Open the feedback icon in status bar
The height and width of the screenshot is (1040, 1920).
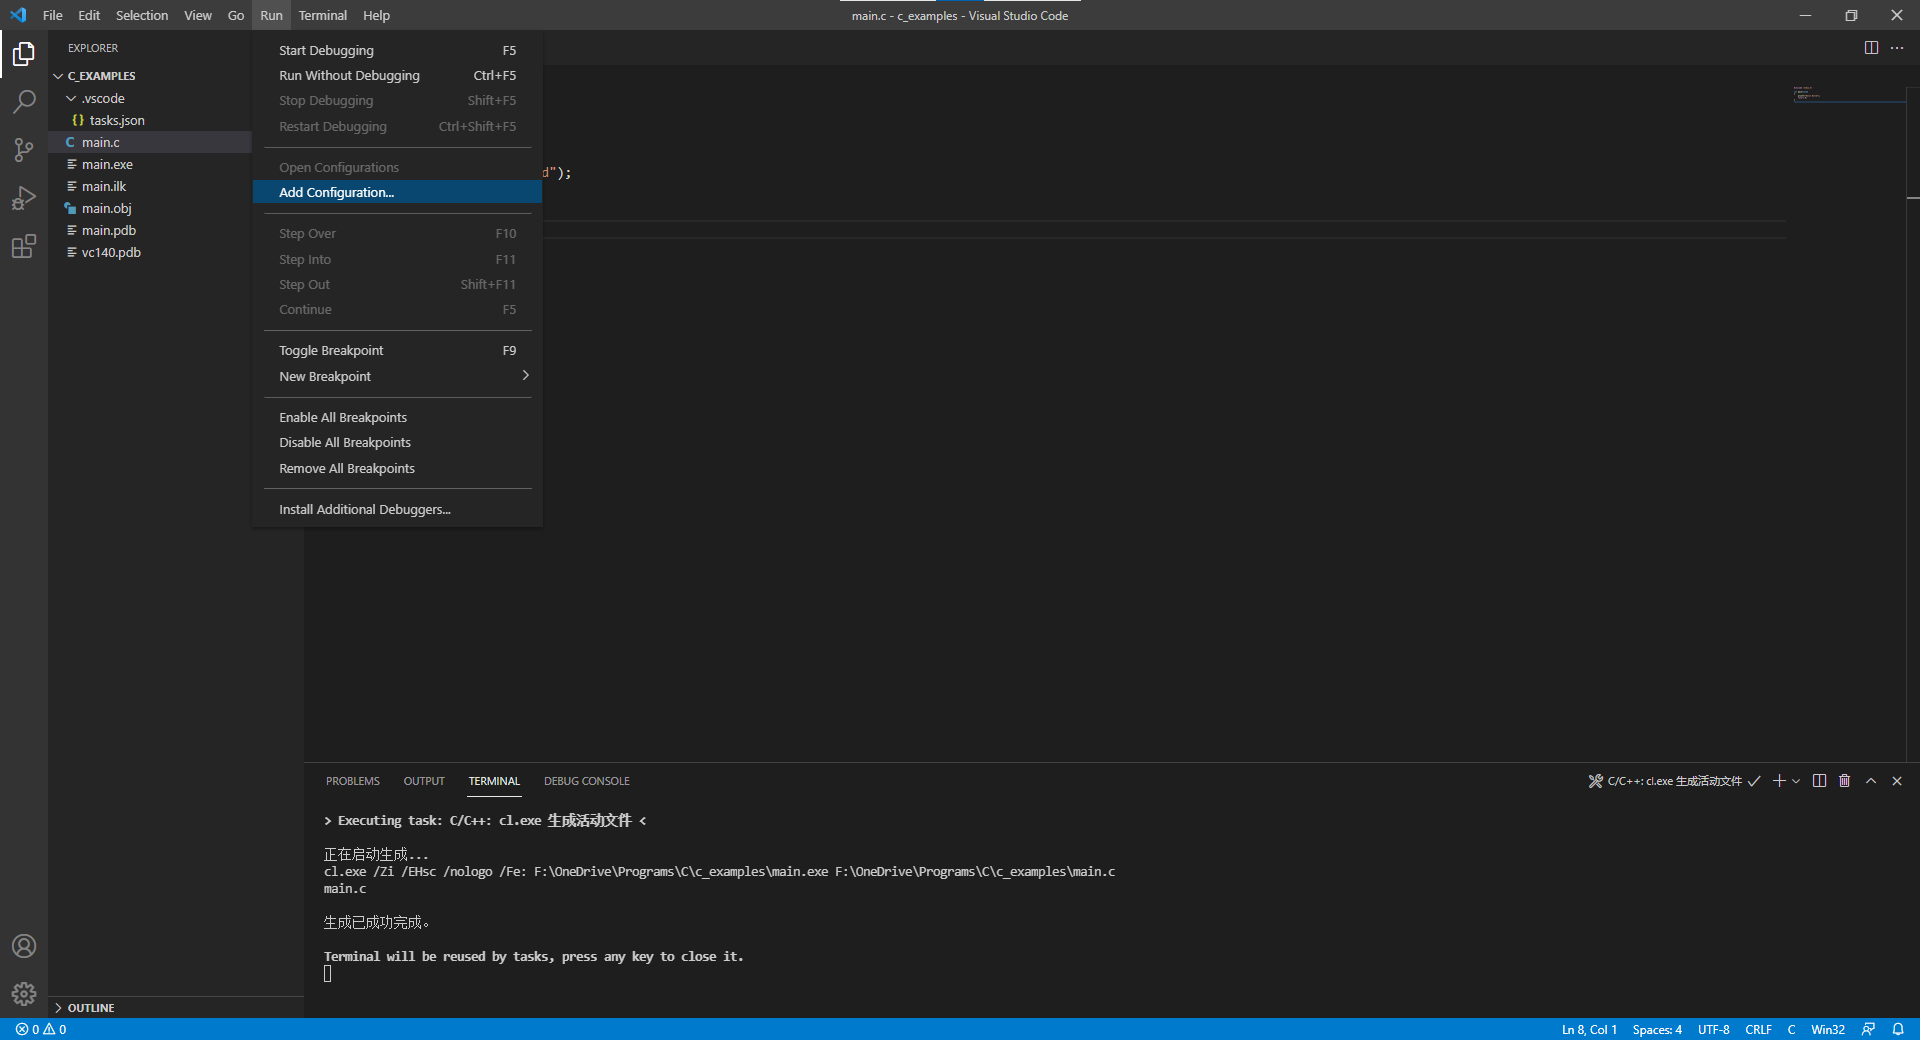(1868, 1029)
